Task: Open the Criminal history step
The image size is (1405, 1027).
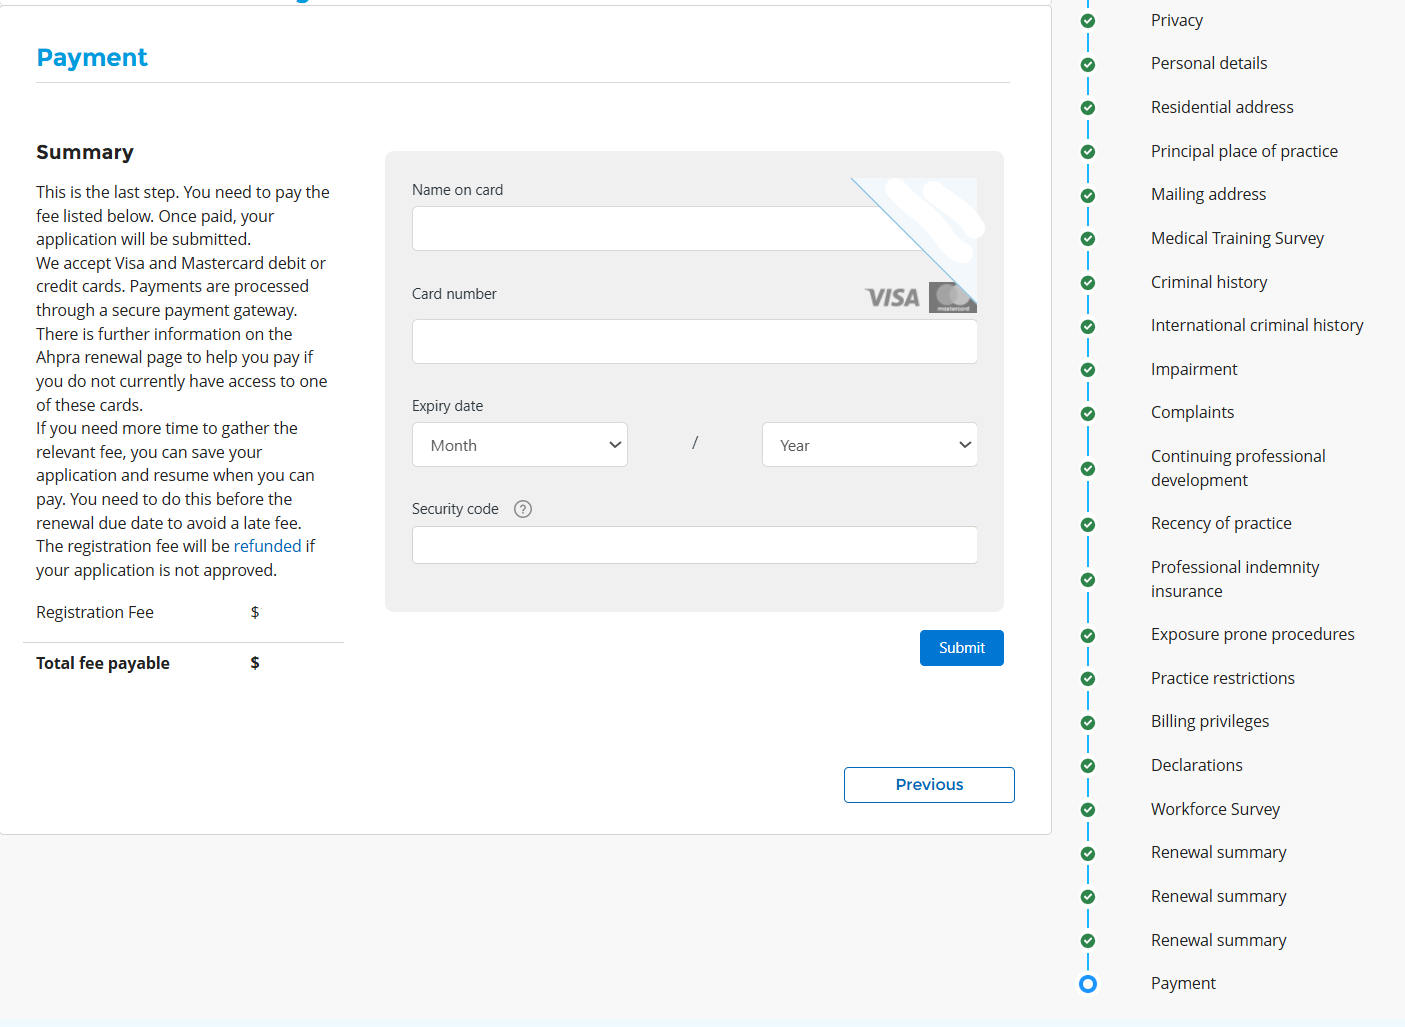Action: coord(1209,282)
